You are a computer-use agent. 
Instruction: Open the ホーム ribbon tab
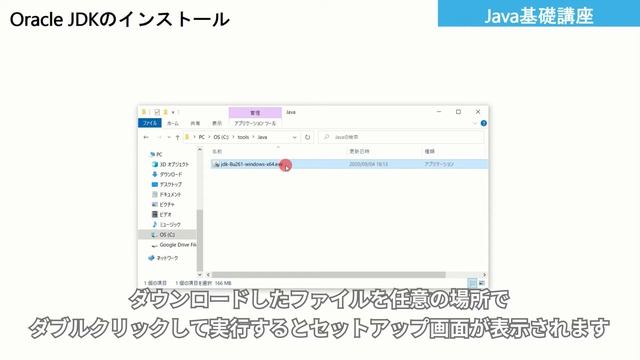(173, 123)
